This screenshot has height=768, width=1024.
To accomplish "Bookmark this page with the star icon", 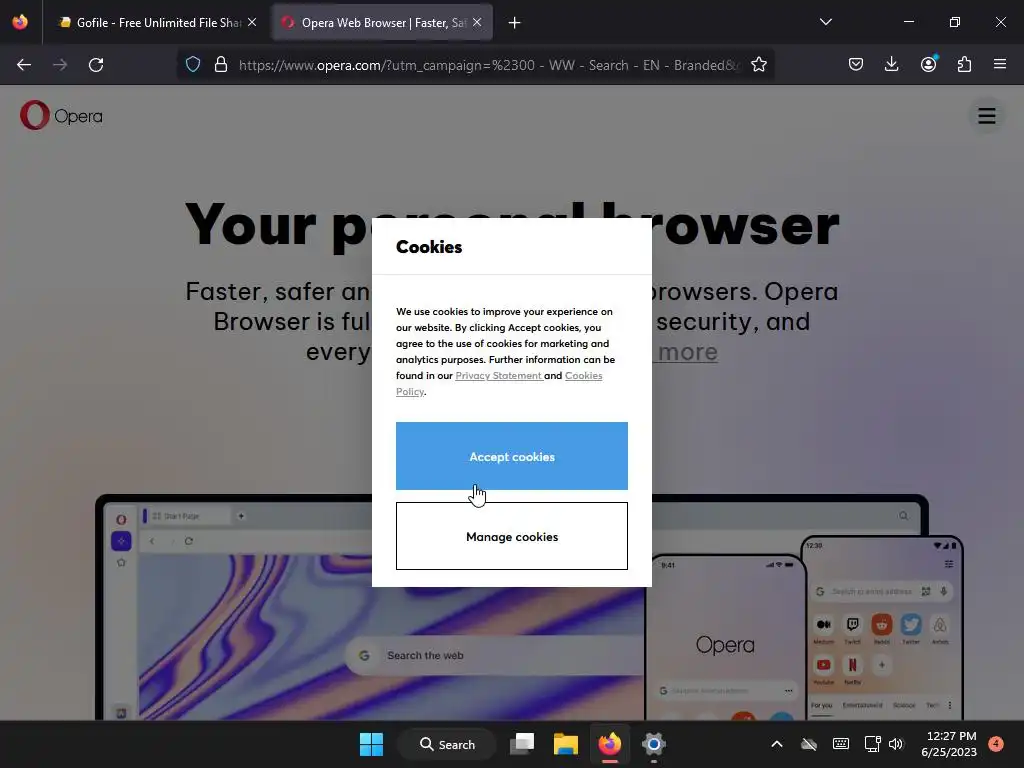I will click(x=759, y=65).
